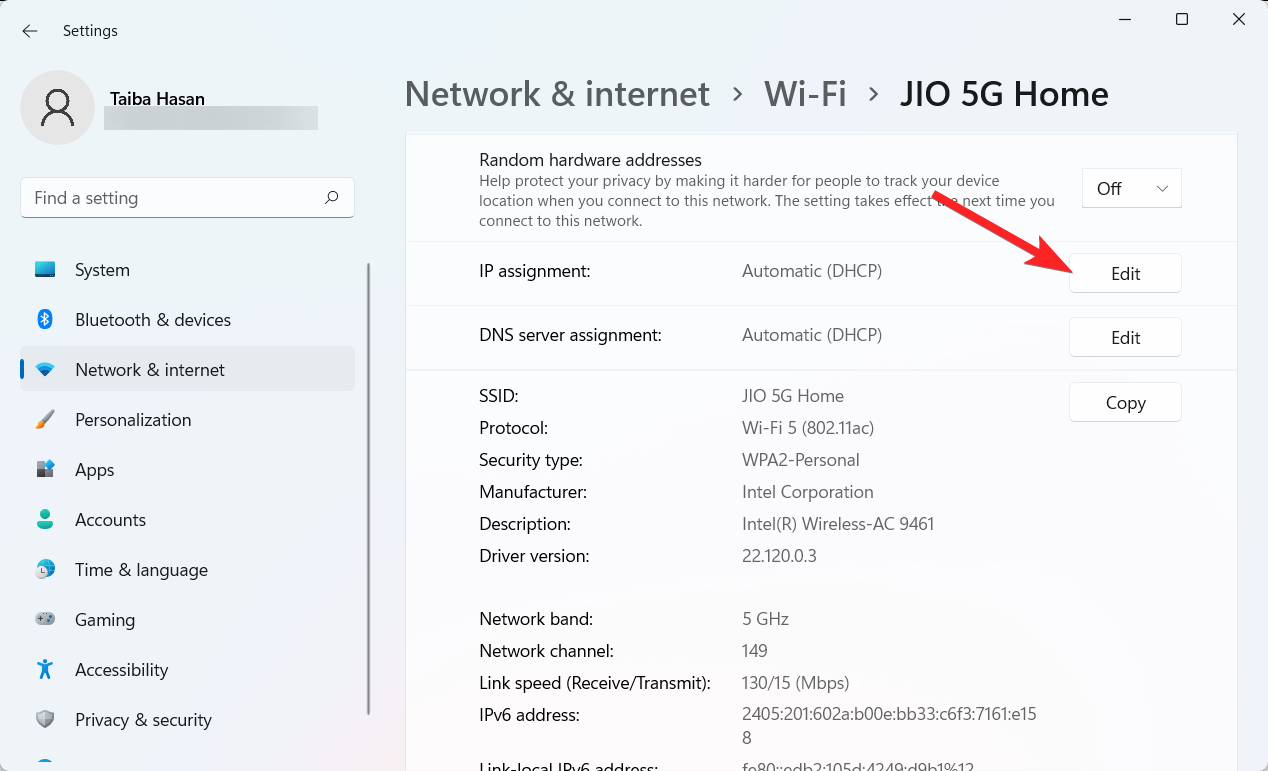Click the Apps icon in sidebar
This screenshot has width=1268, height=771.
45,470
